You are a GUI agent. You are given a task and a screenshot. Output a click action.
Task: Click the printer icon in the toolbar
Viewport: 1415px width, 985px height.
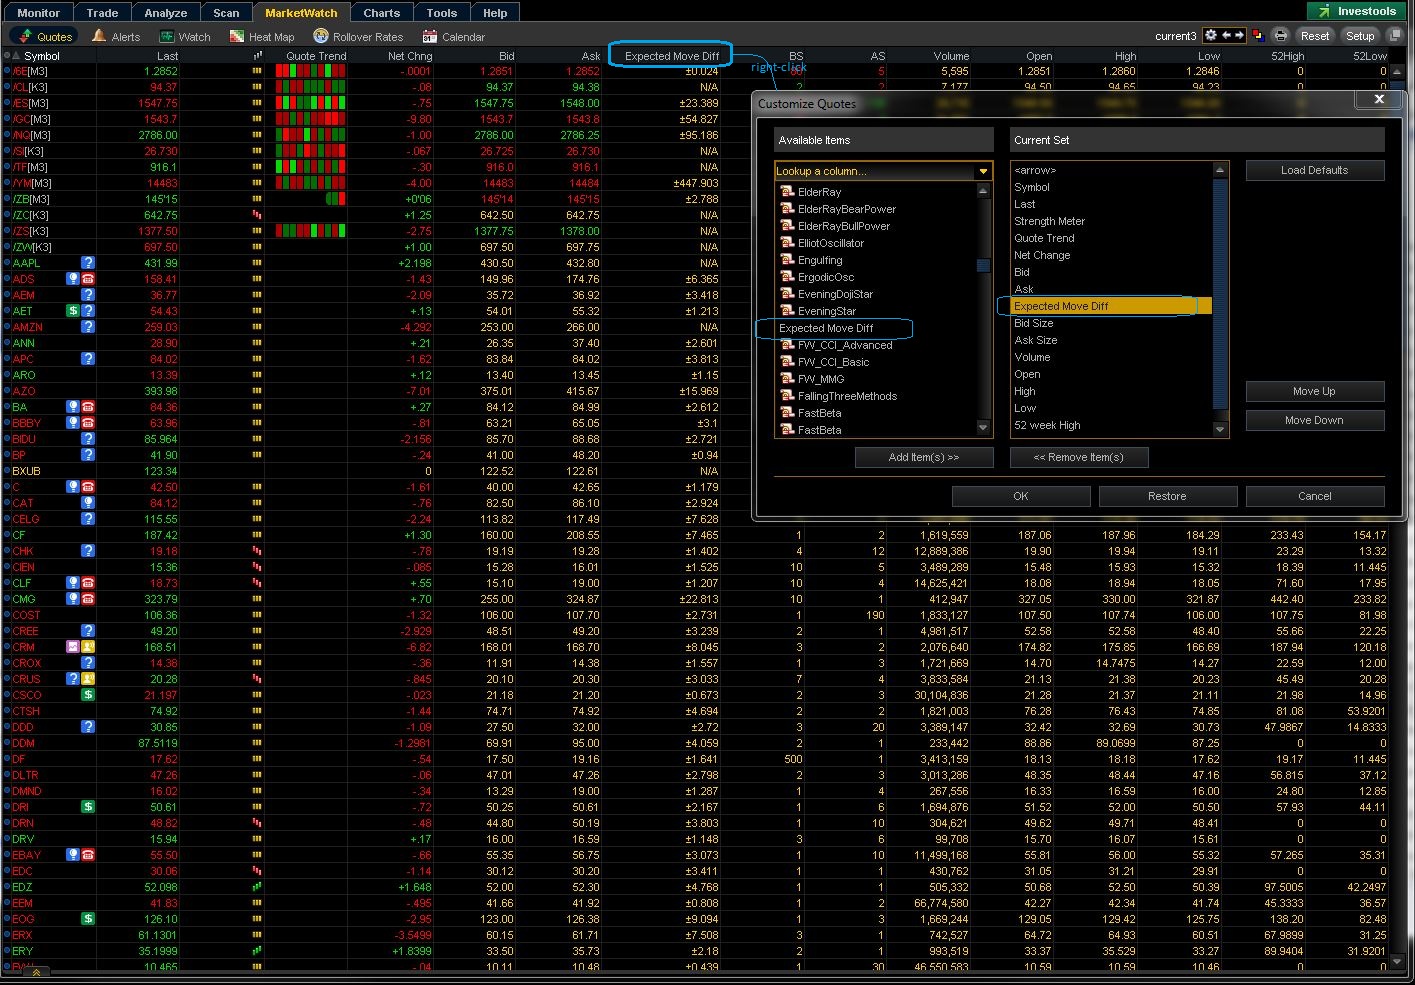(x=1281, y=36)
